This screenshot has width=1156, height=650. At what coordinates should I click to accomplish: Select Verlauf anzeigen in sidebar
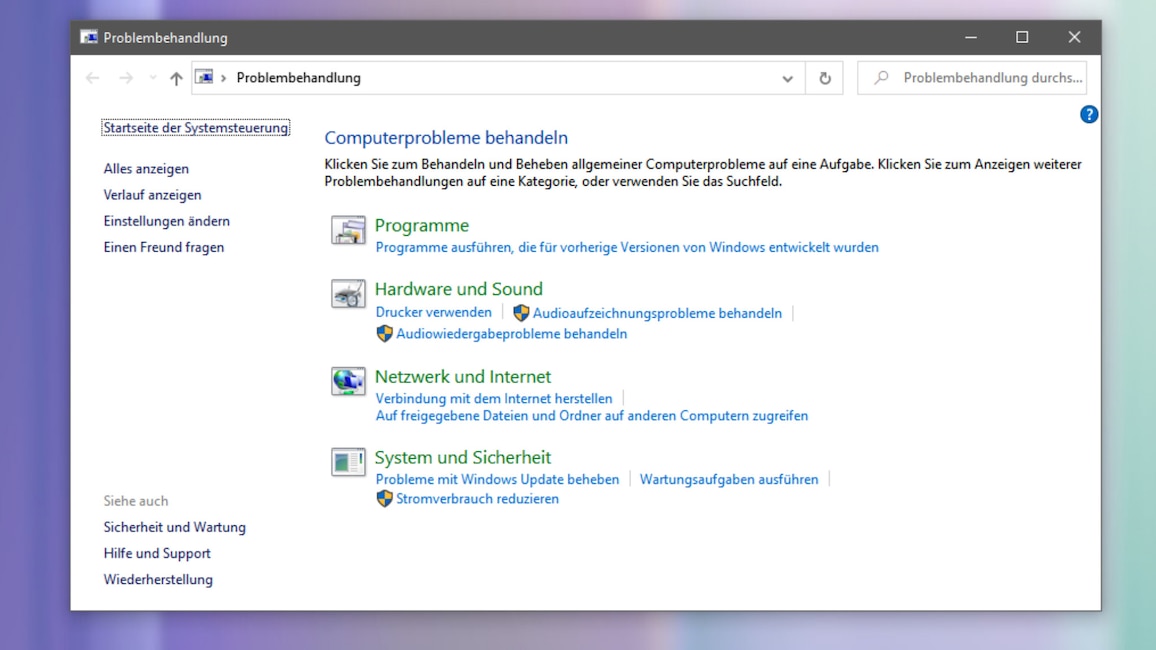(x=152, y=195)
